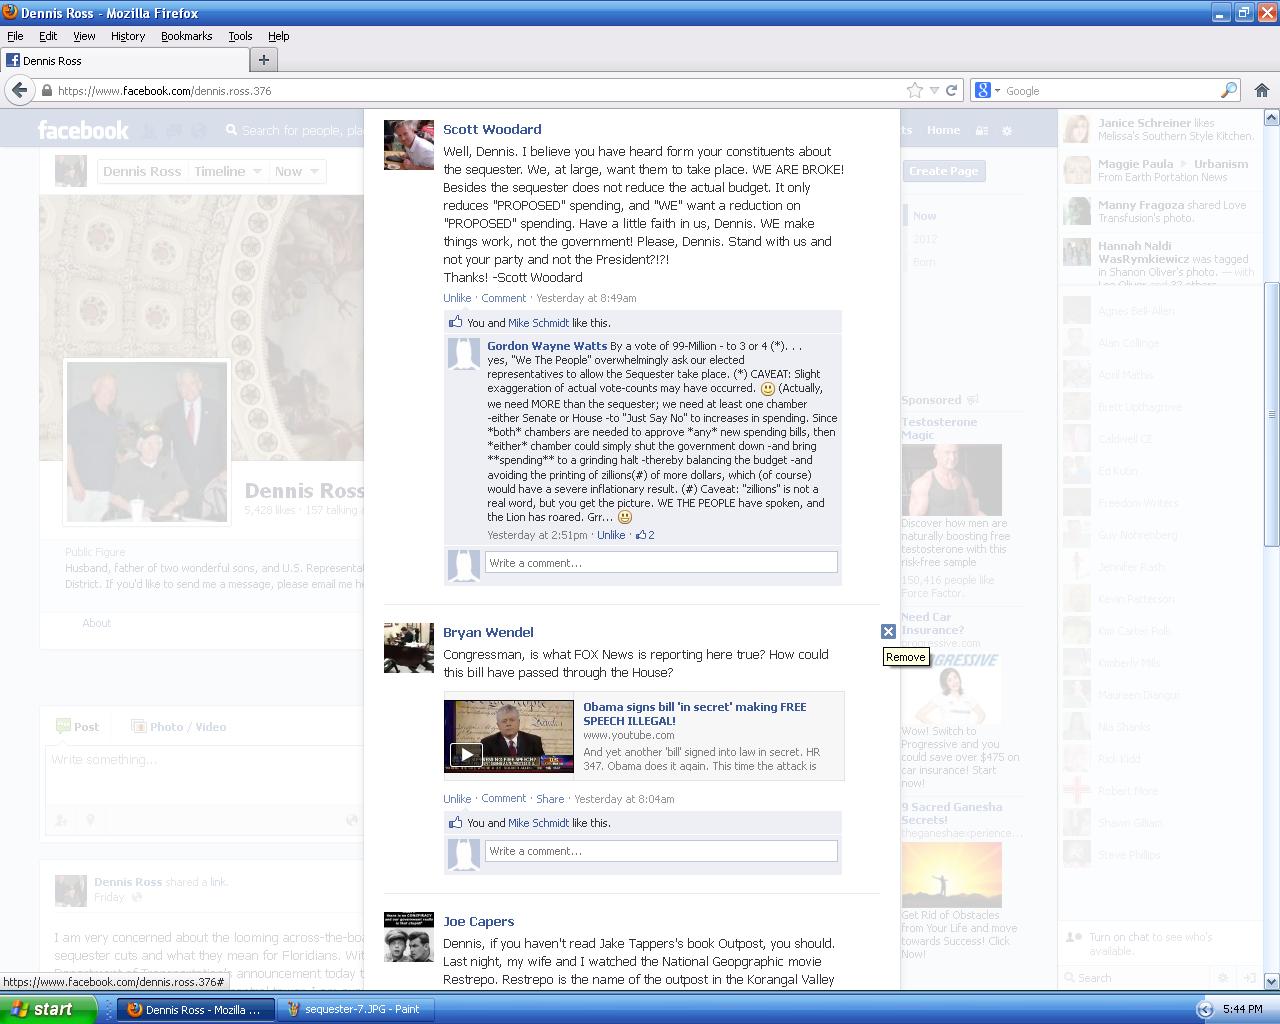Click the Facebook logo
This screenshot has height=1024, width=1280.
tap(83, 130)
